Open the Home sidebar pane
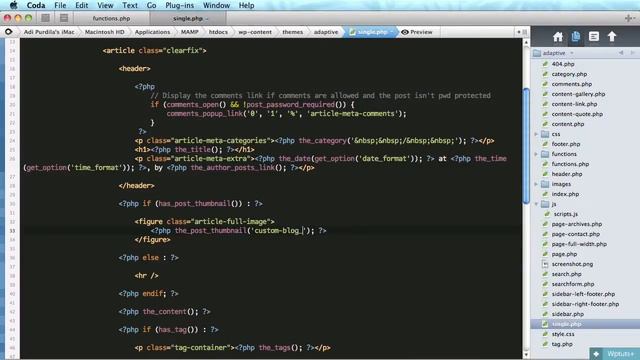 pyautogui.click(x=558, y=37)
